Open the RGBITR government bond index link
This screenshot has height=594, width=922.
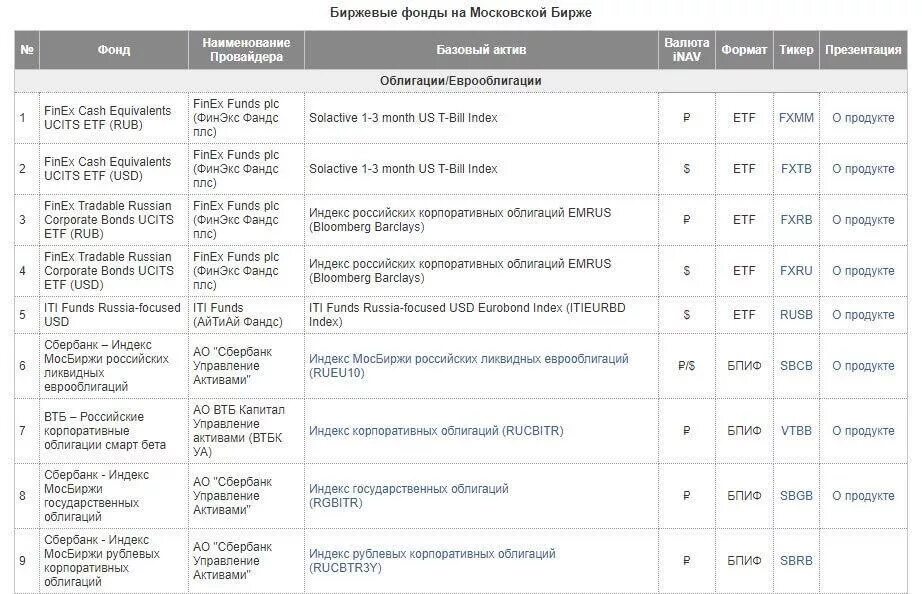(409, 496)
